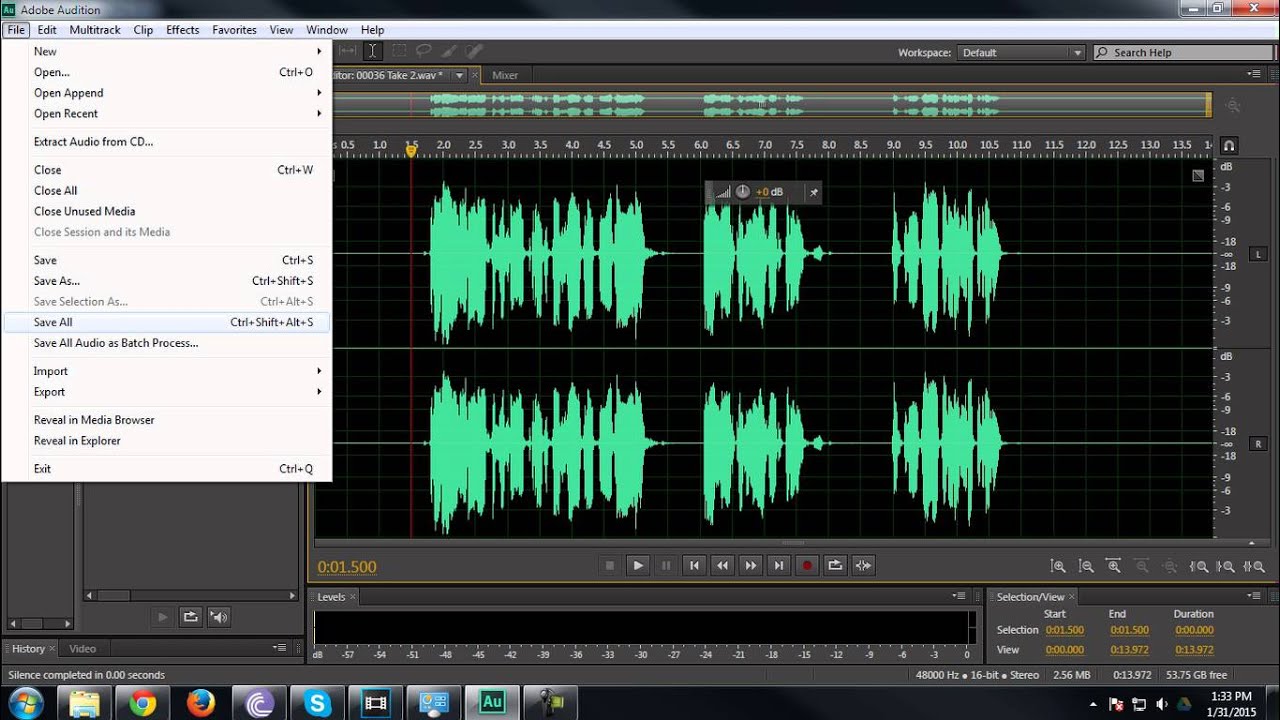Click the Fast Forward transport button
The image size is (1280, 720).
[750, 565]
